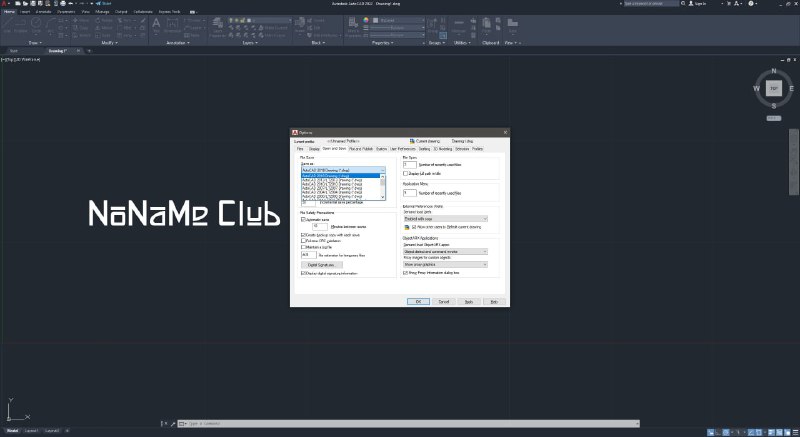Expand the Properties panel flyout
800x437 pixels.
point(382,43)
